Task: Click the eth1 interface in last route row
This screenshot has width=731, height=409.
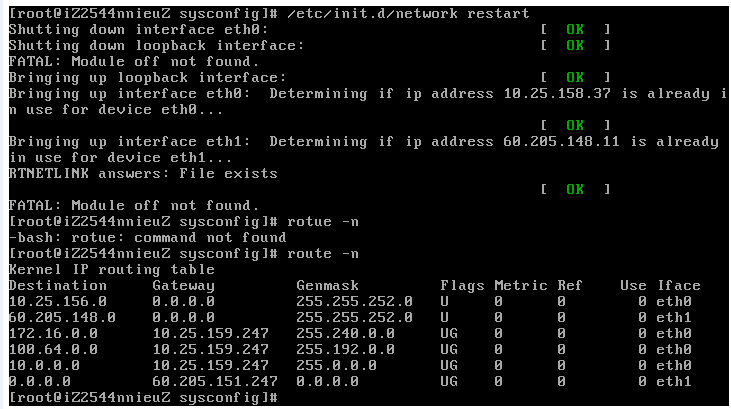Action: click(x=674, y=381)
